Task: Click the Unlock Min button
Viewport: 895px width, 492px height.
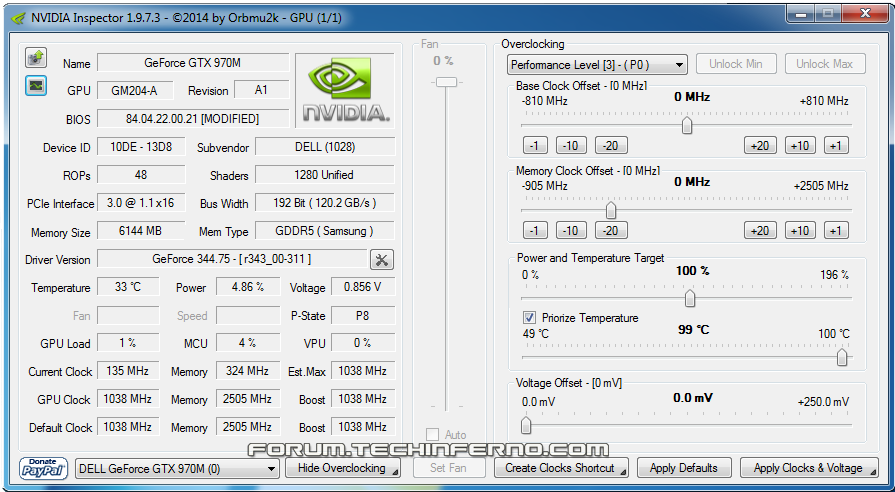Action: [736, 64]
